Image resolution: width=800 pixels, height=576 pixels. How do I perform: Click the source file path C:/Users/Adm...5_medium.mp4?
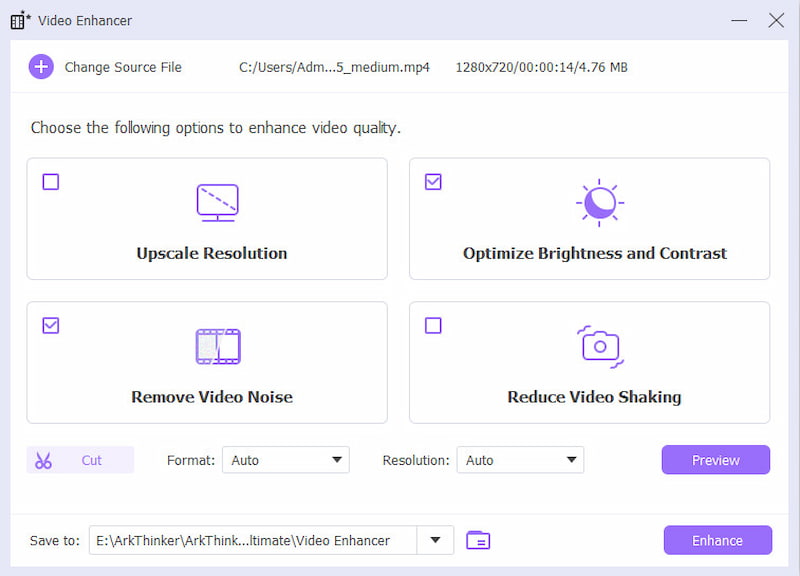tap(334, 67)
